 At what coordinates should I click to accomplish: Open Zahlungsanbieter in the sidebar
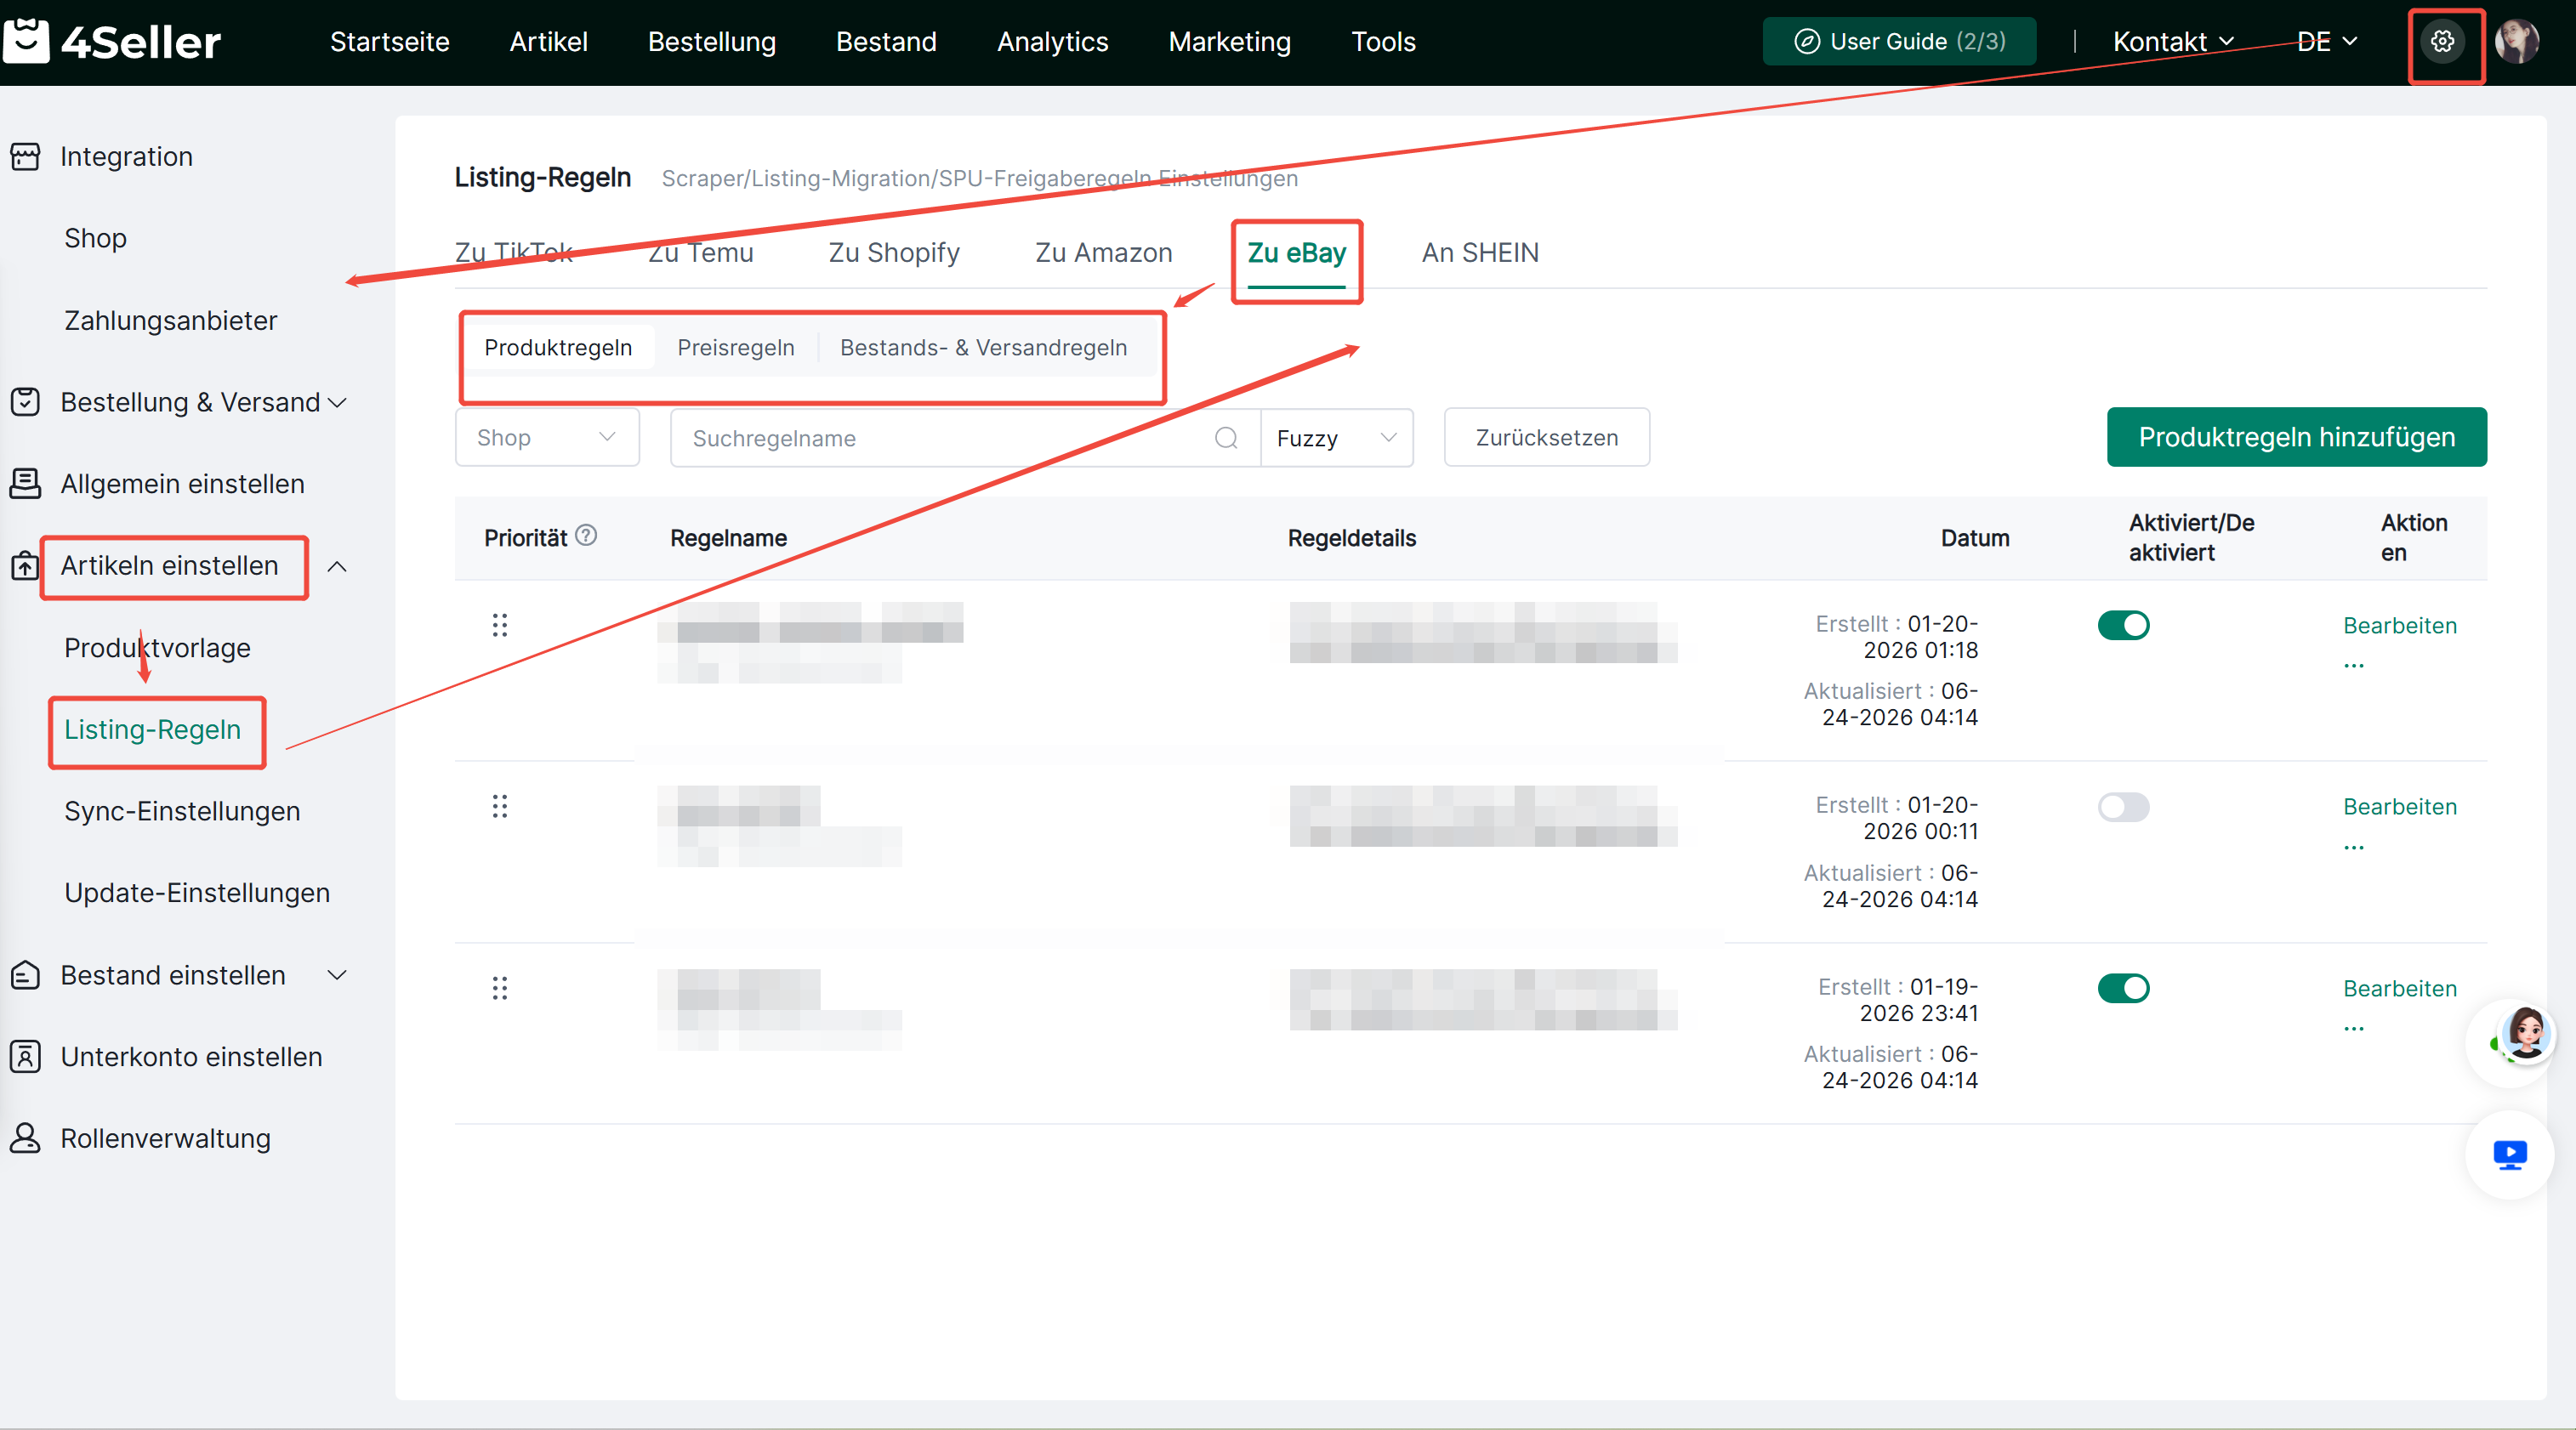click(x=170, y=320)
